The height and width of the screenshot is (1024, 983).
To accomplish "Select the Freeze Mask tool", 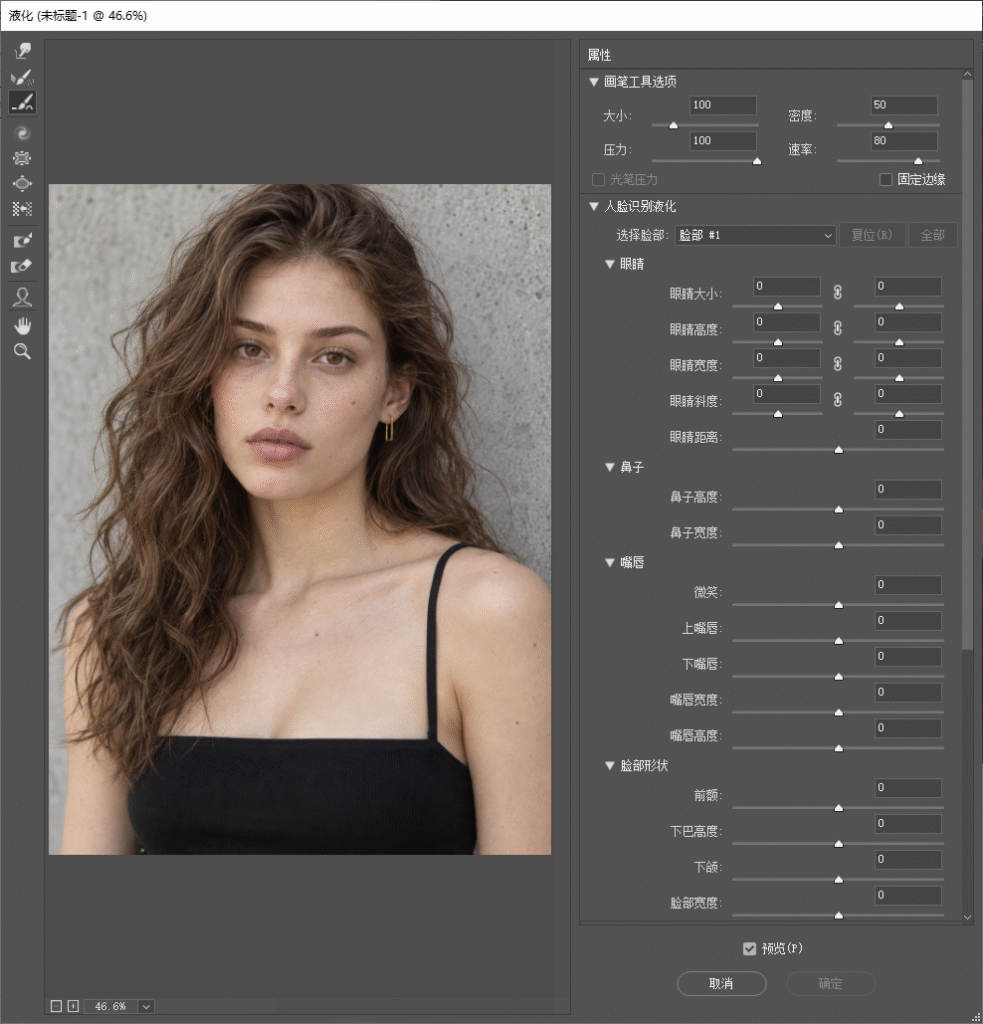I will [22, 240].
